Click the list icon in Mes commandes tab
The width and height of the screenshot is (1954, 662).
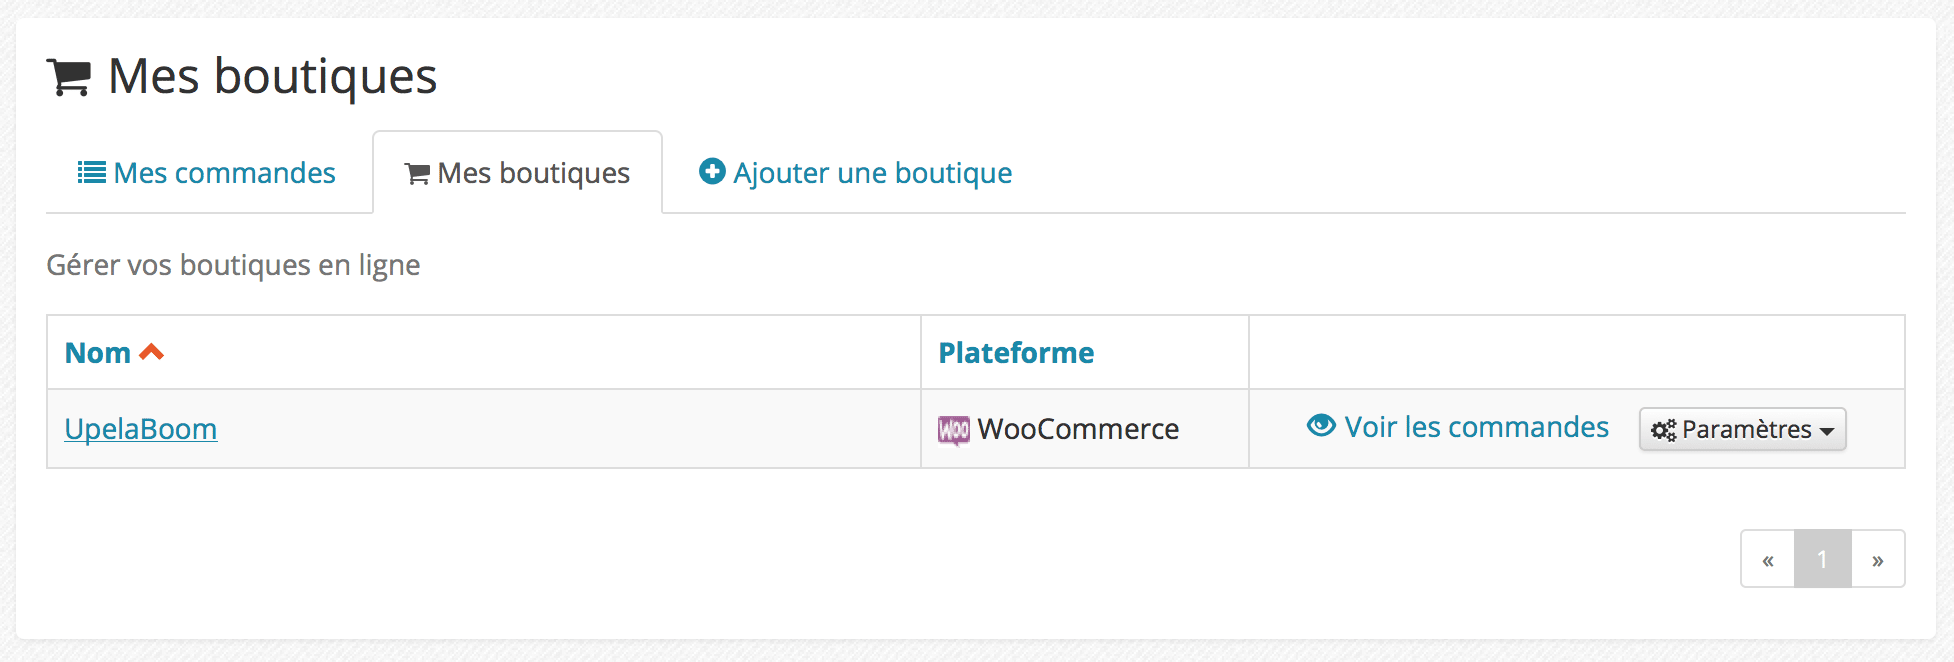click(92, 173)
